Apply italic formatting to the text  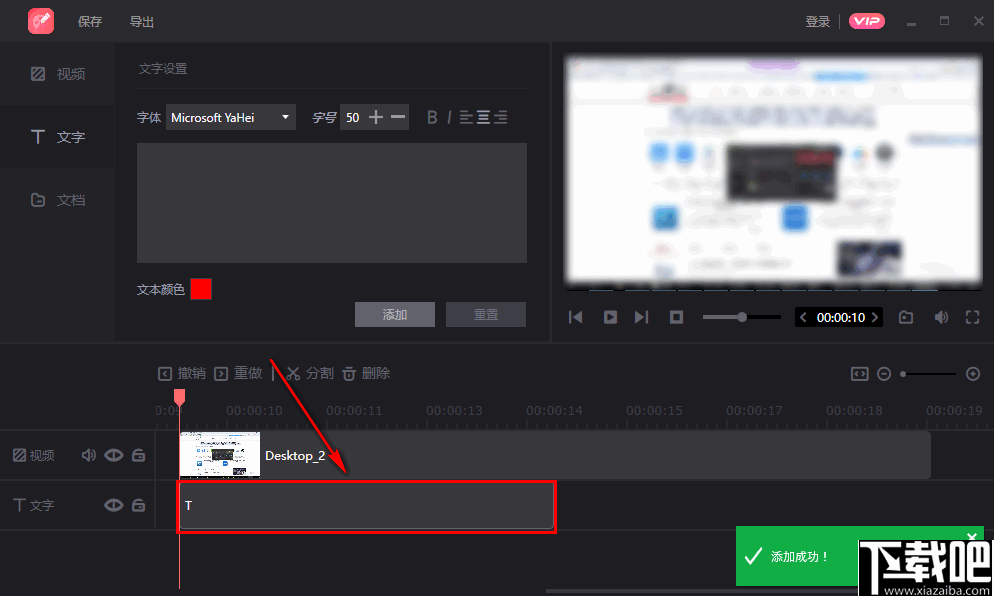pos(448,117)
